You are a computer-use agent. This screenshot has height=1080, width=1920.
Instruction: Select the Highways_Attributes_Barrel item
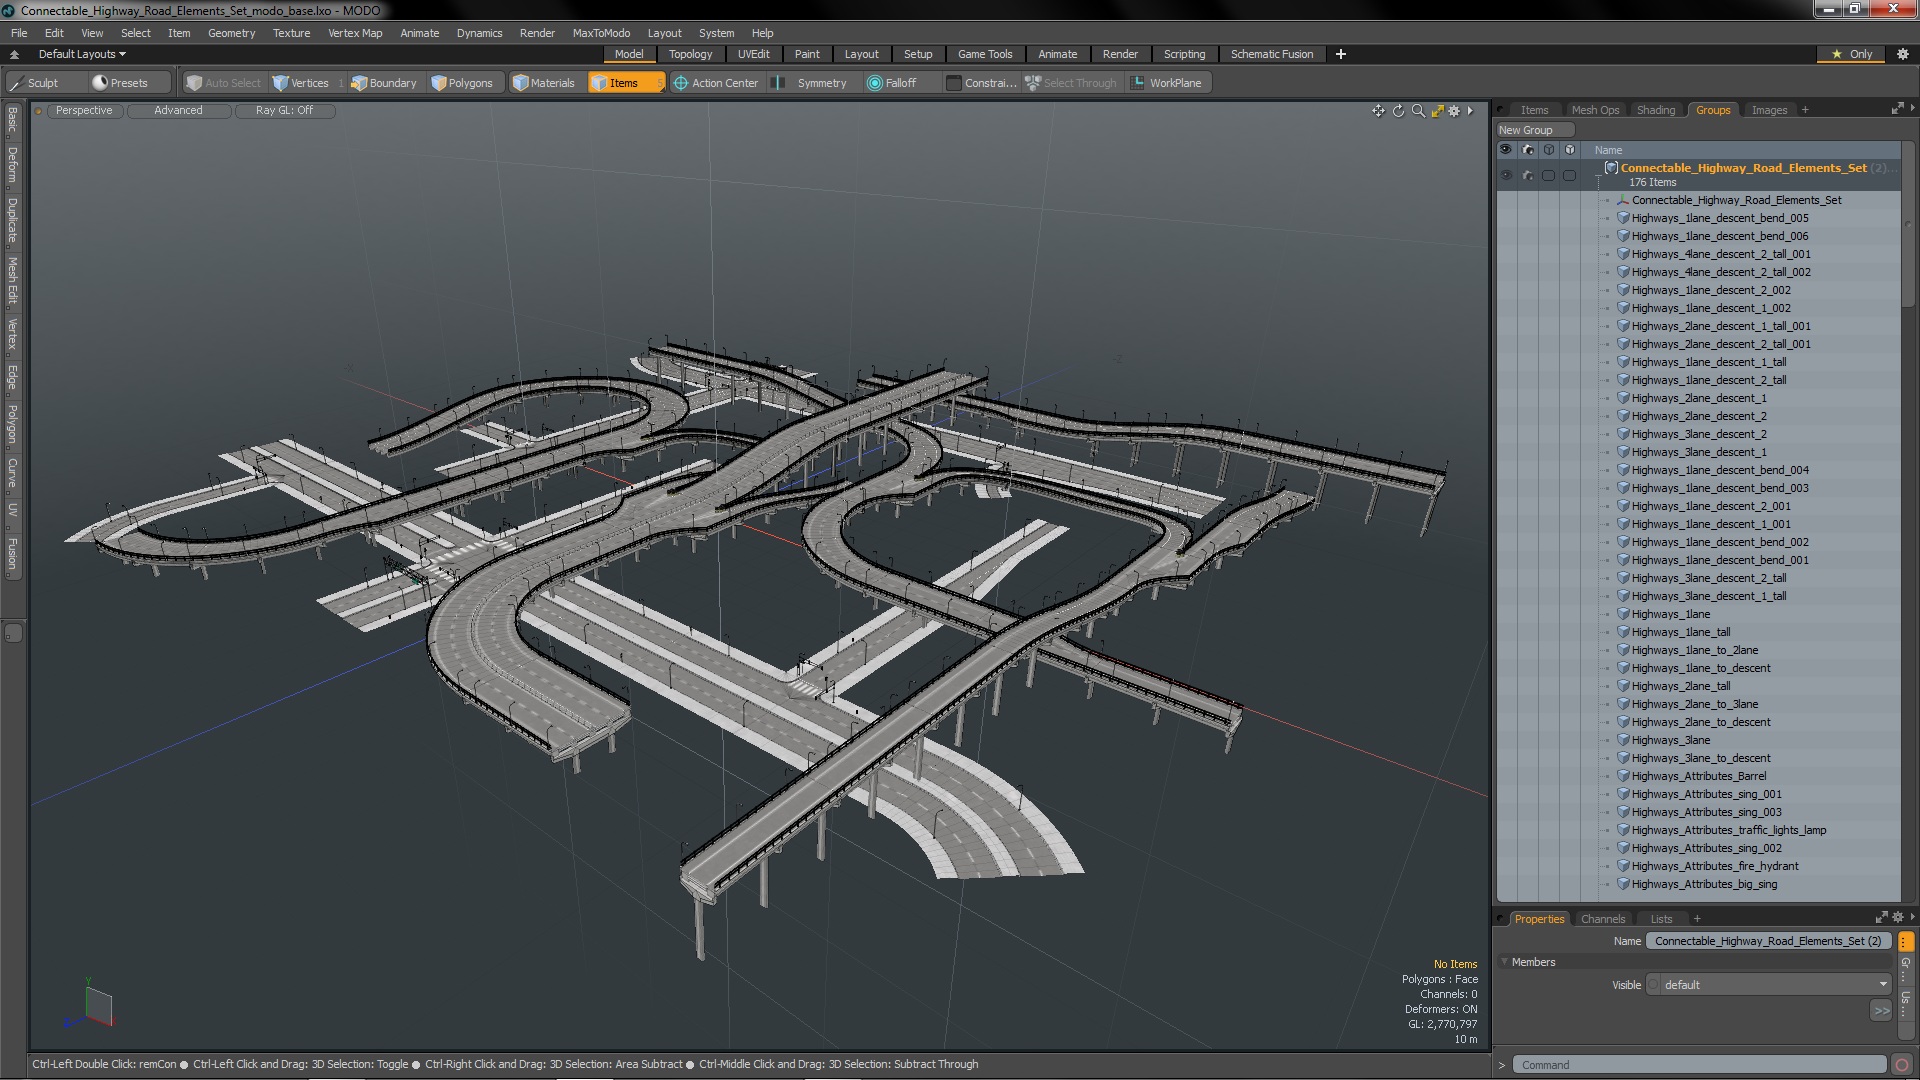pyautogui.click(x=1698, y=776)
